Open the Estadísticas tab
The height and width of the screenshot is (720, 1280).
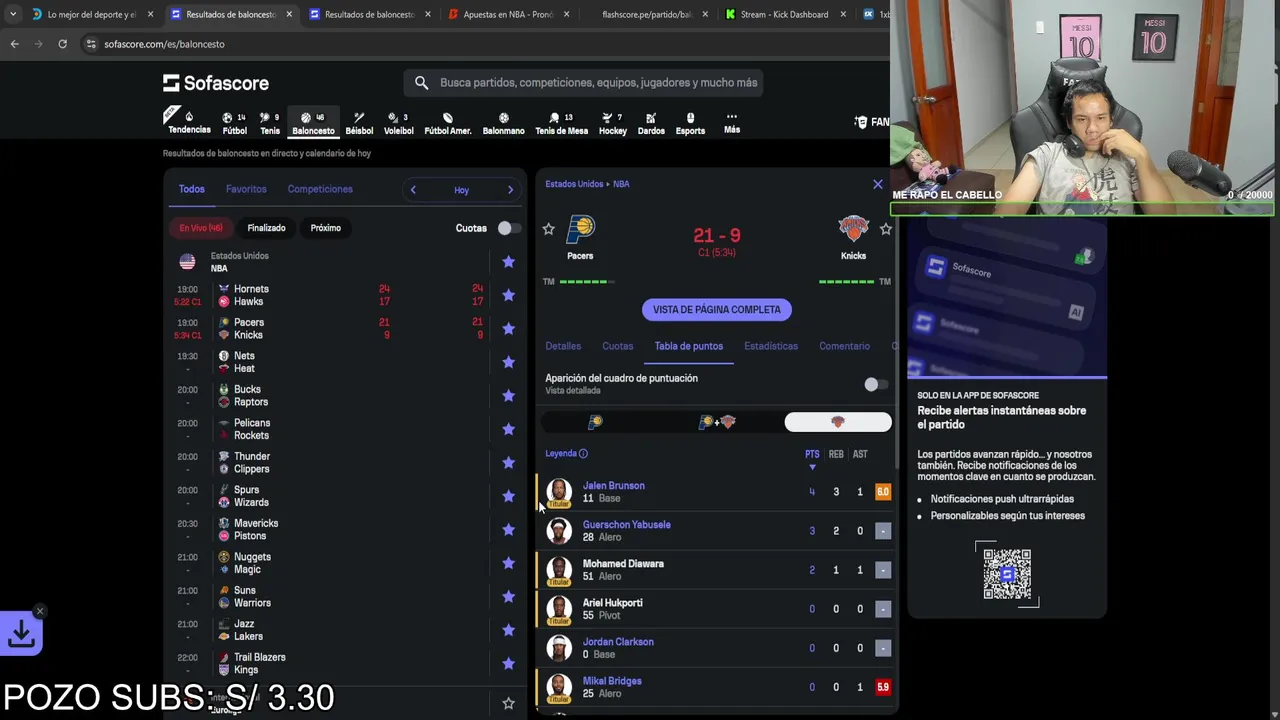(x=771, y=346)
